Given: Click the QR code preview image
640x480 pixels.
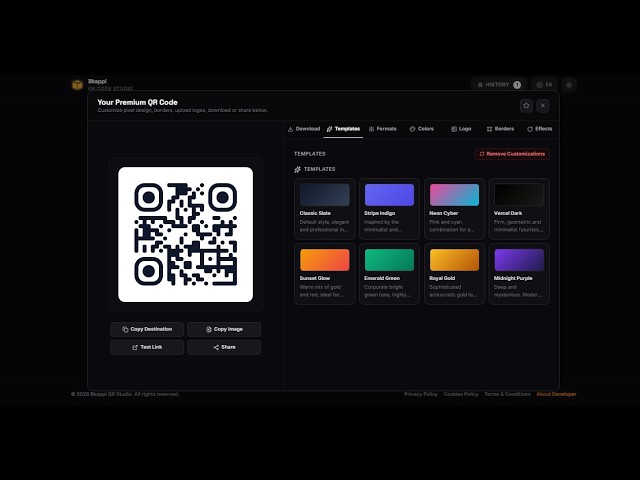Looking at the screenshot, I should [186, 235].
